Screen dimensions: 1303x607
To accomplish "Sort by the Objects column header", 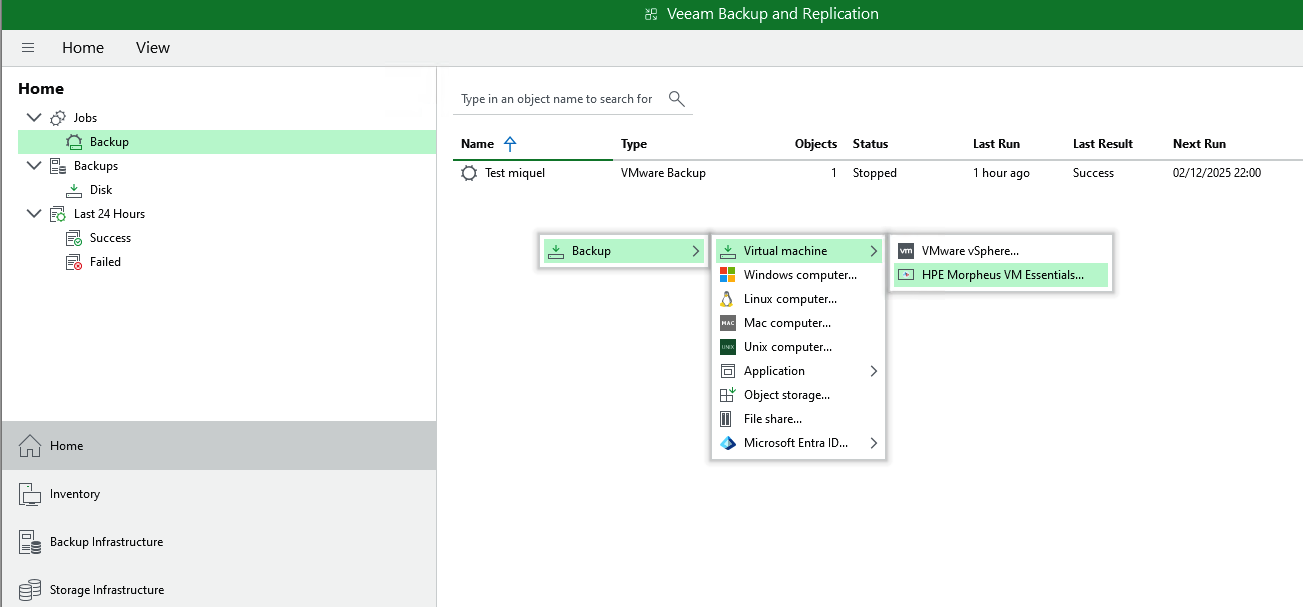I will (816, 144).
